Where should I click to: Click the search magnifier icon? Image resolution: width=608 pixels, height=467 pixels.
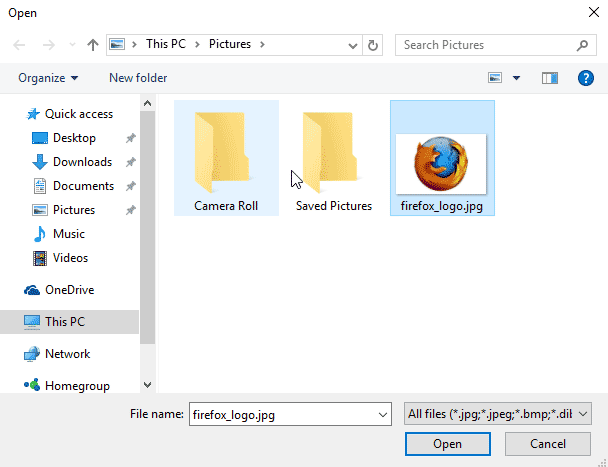click(582, 45)
